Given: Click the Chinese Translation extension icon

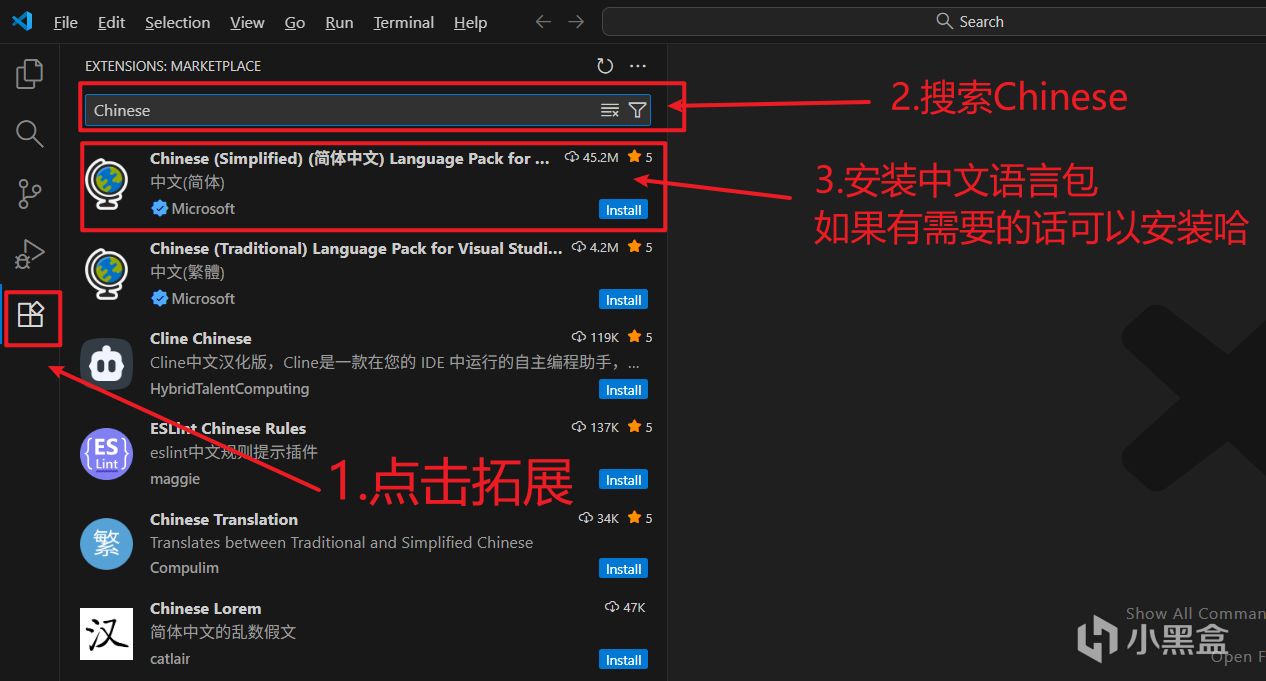Looking at the screenshot, I should coord(106,543).
